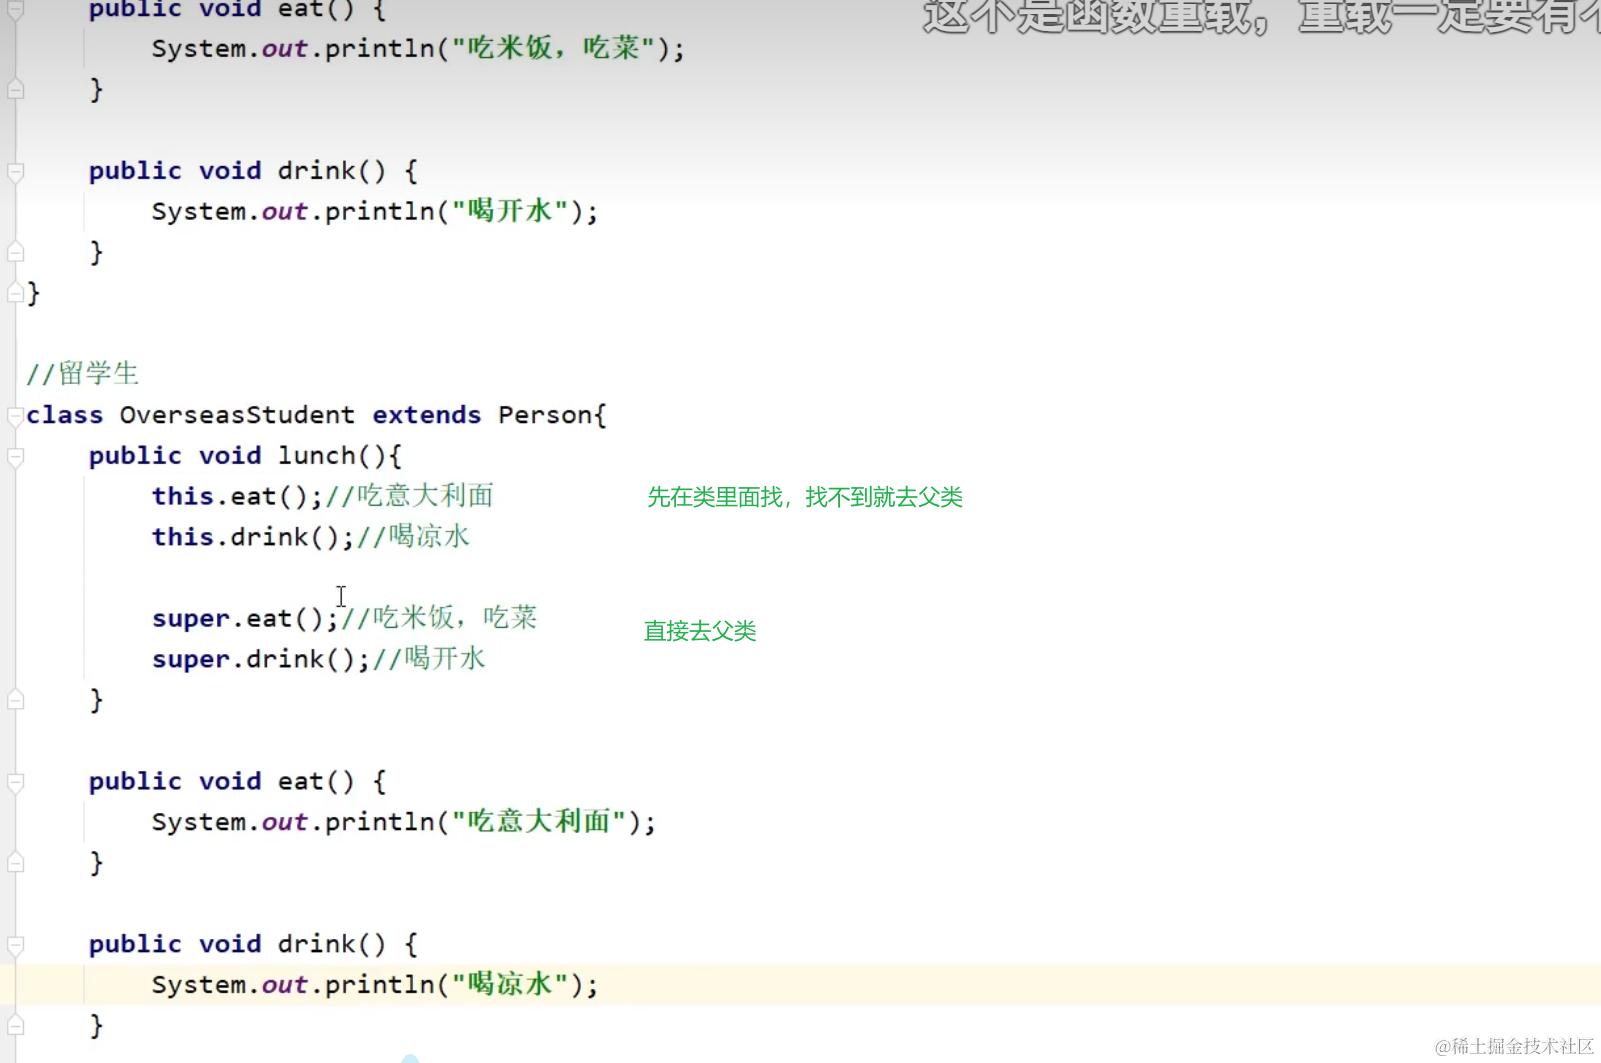Click fold-end marker below println 吃米饭，吃菜
This screenshot has width=1601, height=1063.
pyautogui.click(x=15, y=89)
